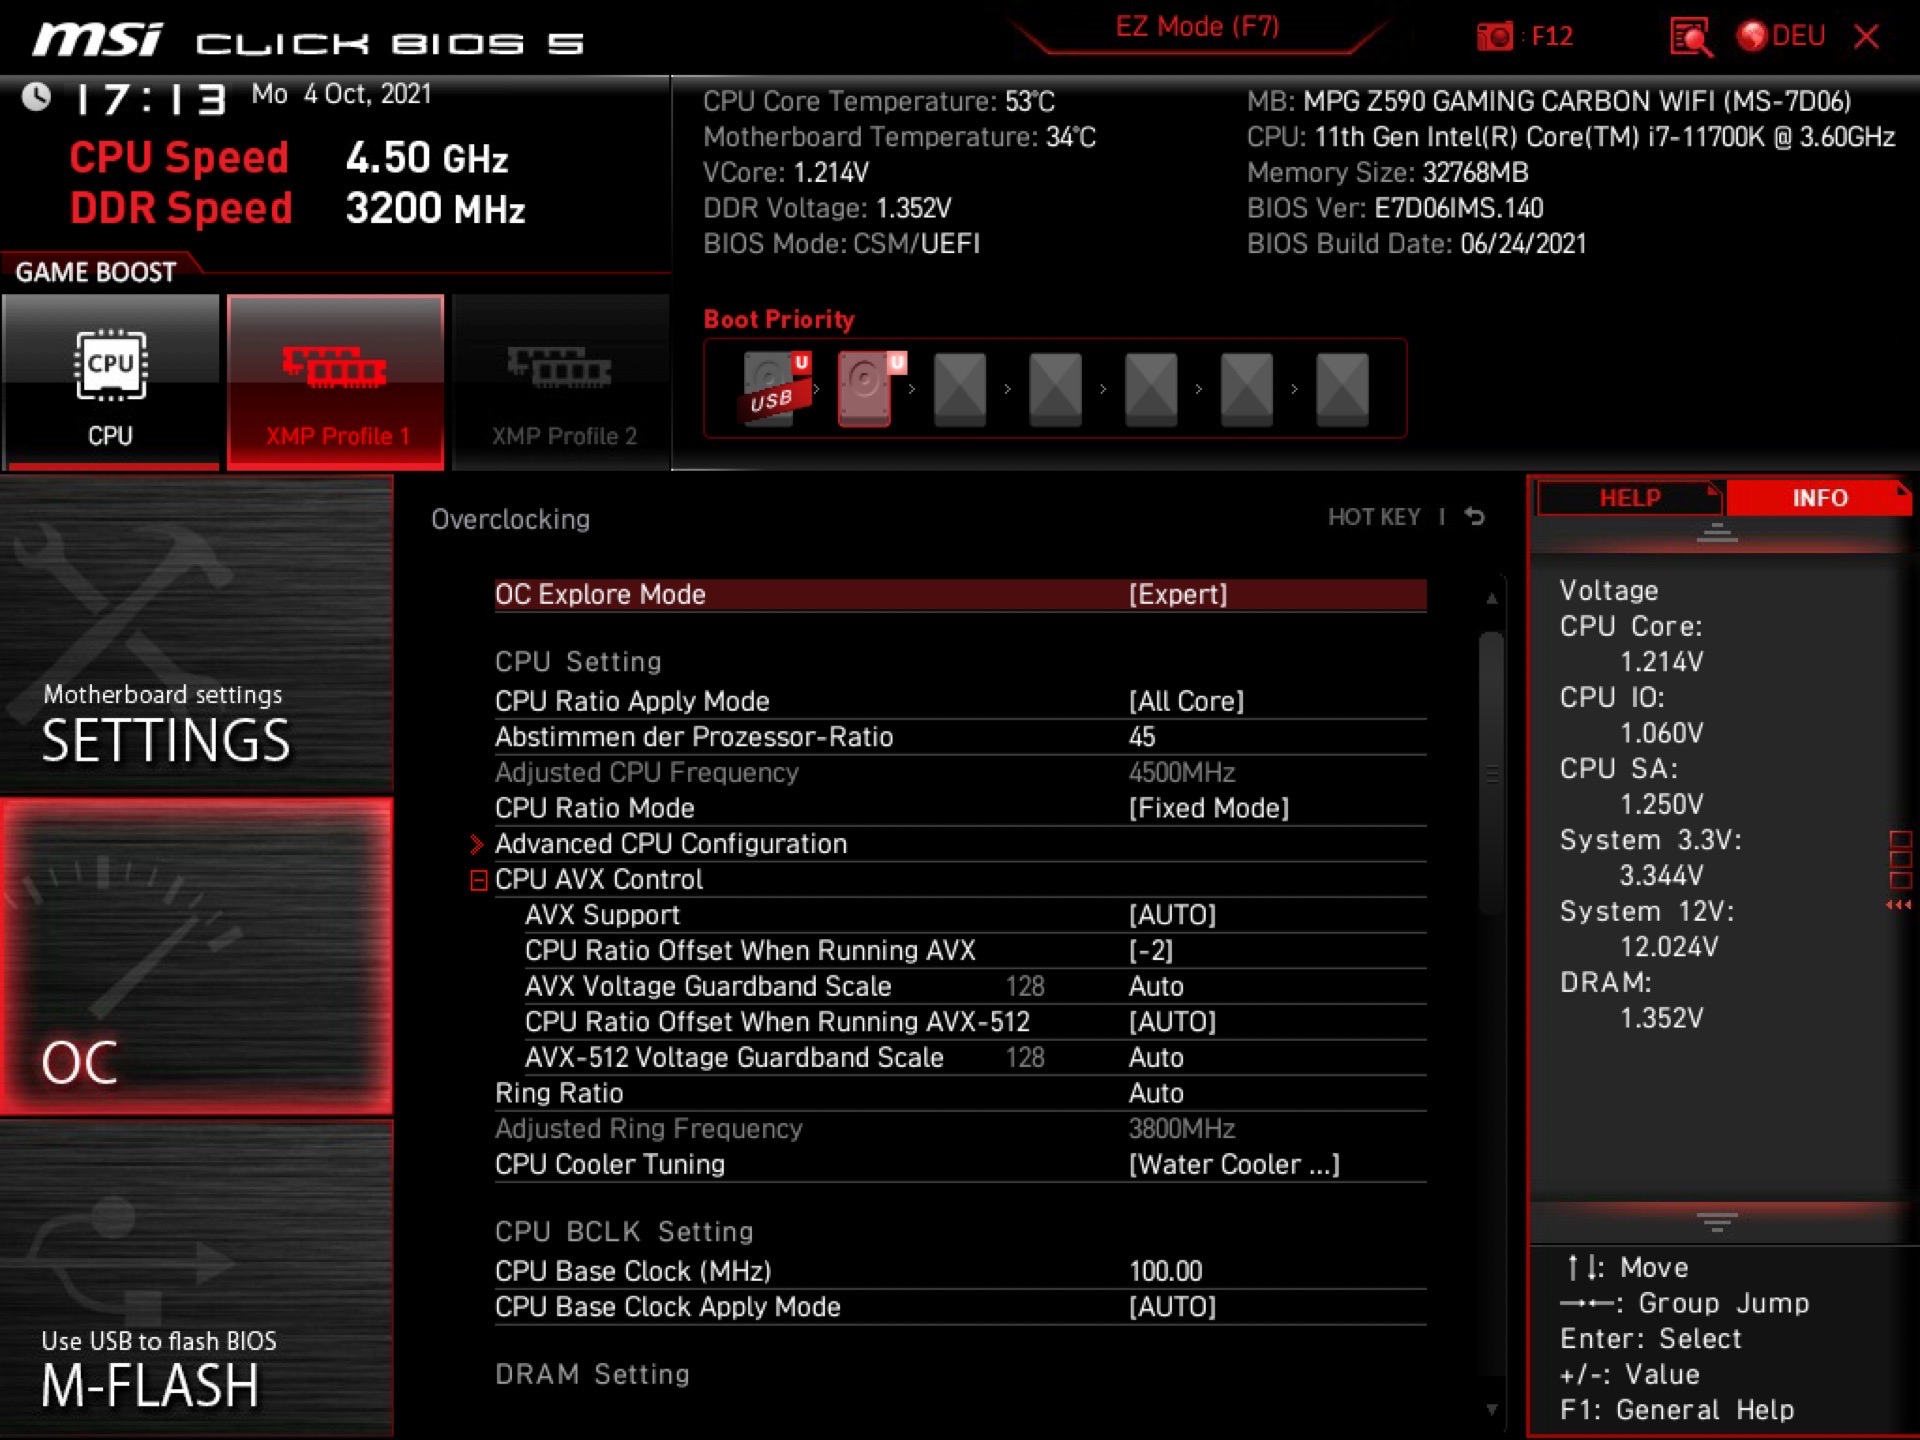This screenshot has width=1920, height=1440.
Task: Click the DEU language globe icon
Action: 1751,37
